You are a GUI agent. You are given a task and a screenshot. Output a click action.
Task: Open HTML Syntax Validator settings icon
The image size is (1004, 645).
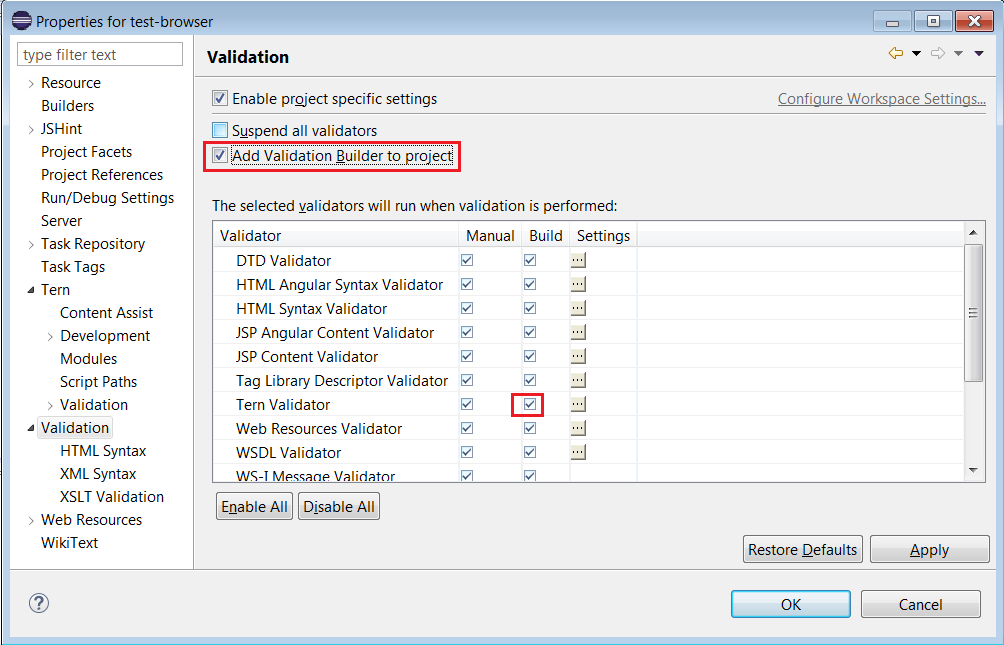578,307
